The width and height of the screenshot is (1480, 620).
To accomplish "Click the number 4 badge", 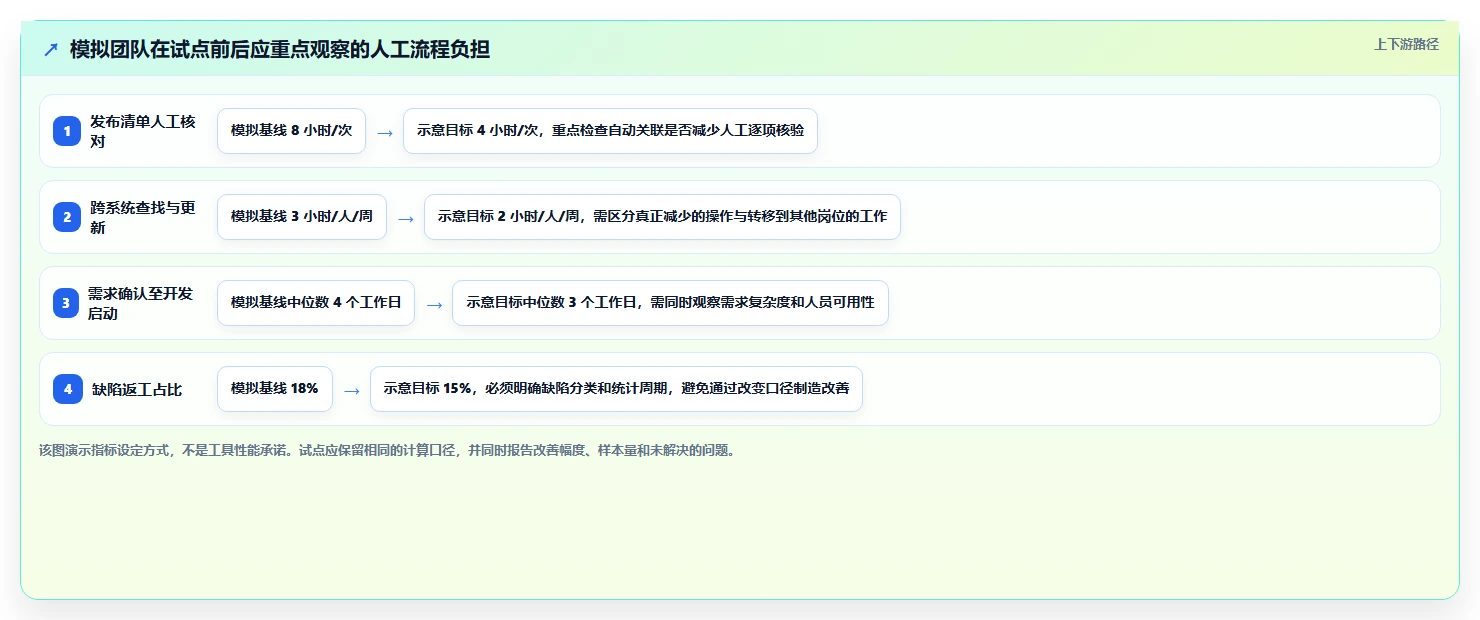I will [68, 389].
